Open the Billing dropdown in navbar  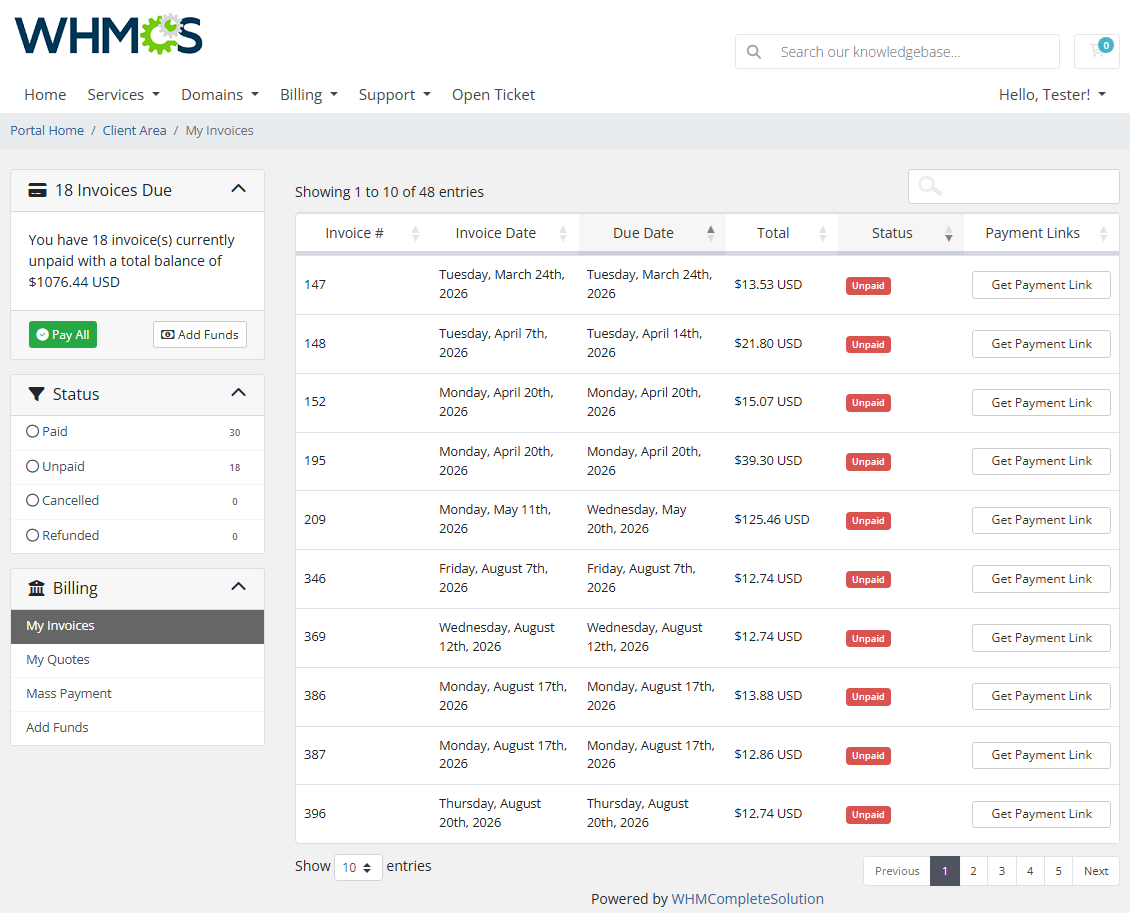(308, 94)
